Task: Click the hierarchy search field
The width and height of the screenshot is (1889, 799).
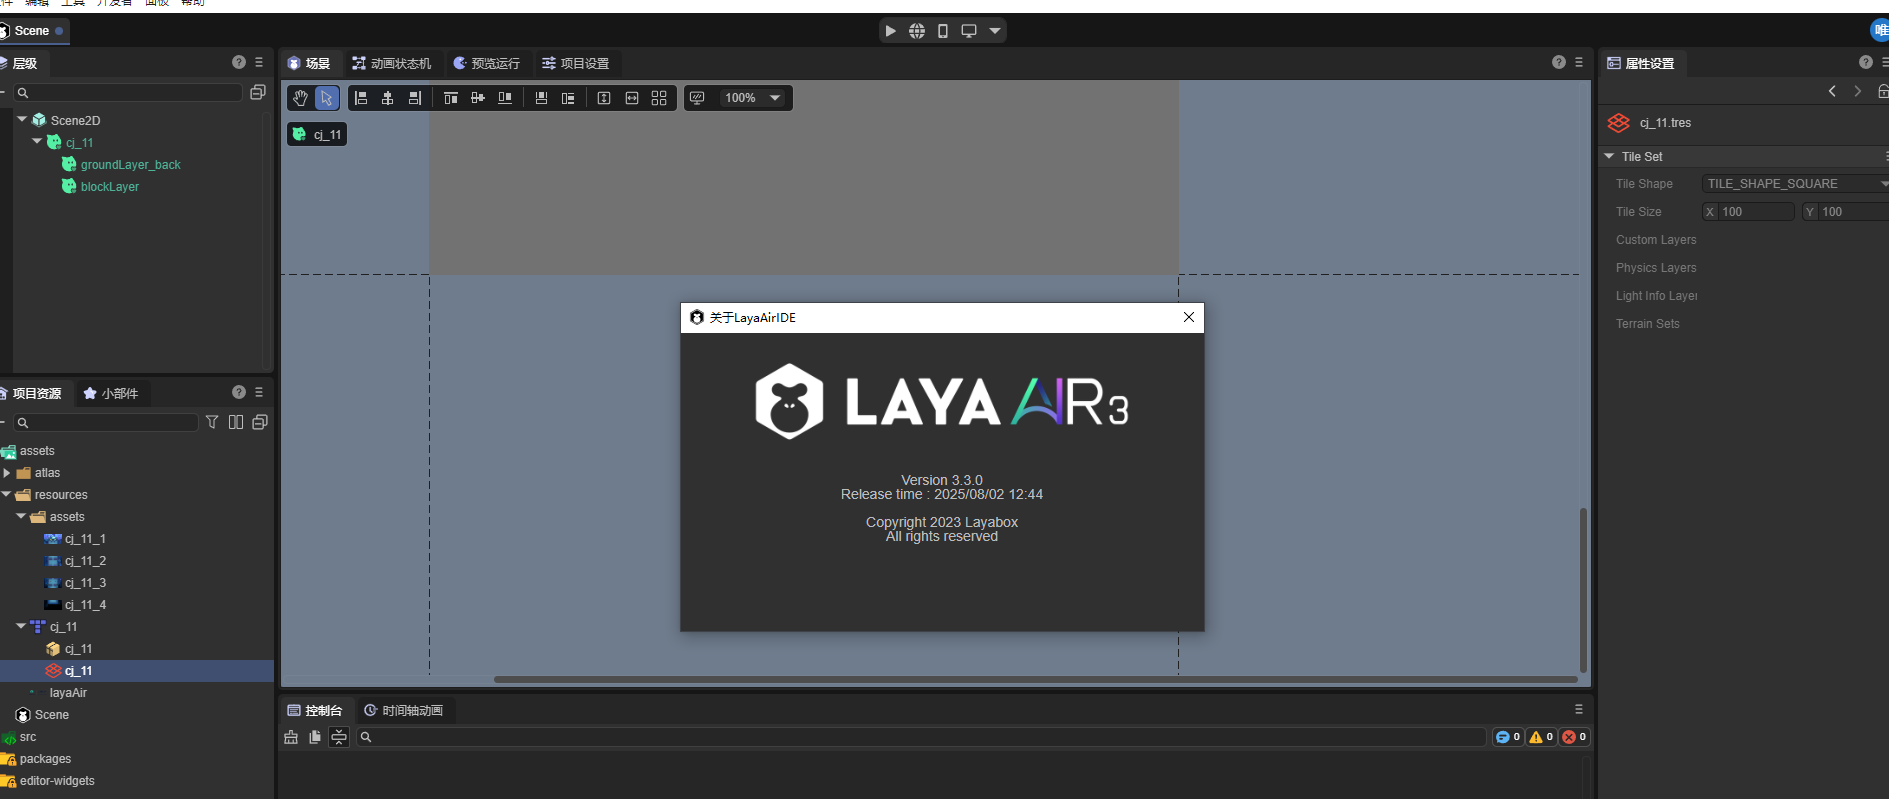Action: tap(128, 92)
